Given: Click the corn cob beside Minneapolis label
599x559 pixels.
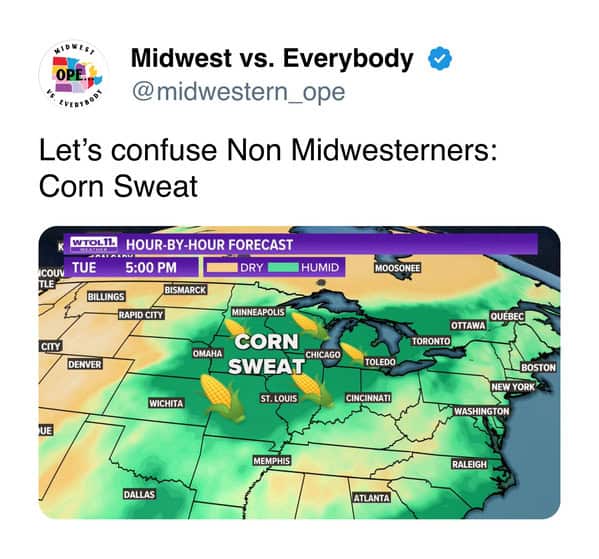Looking at the screenshot, I should [x=236, y=328].
